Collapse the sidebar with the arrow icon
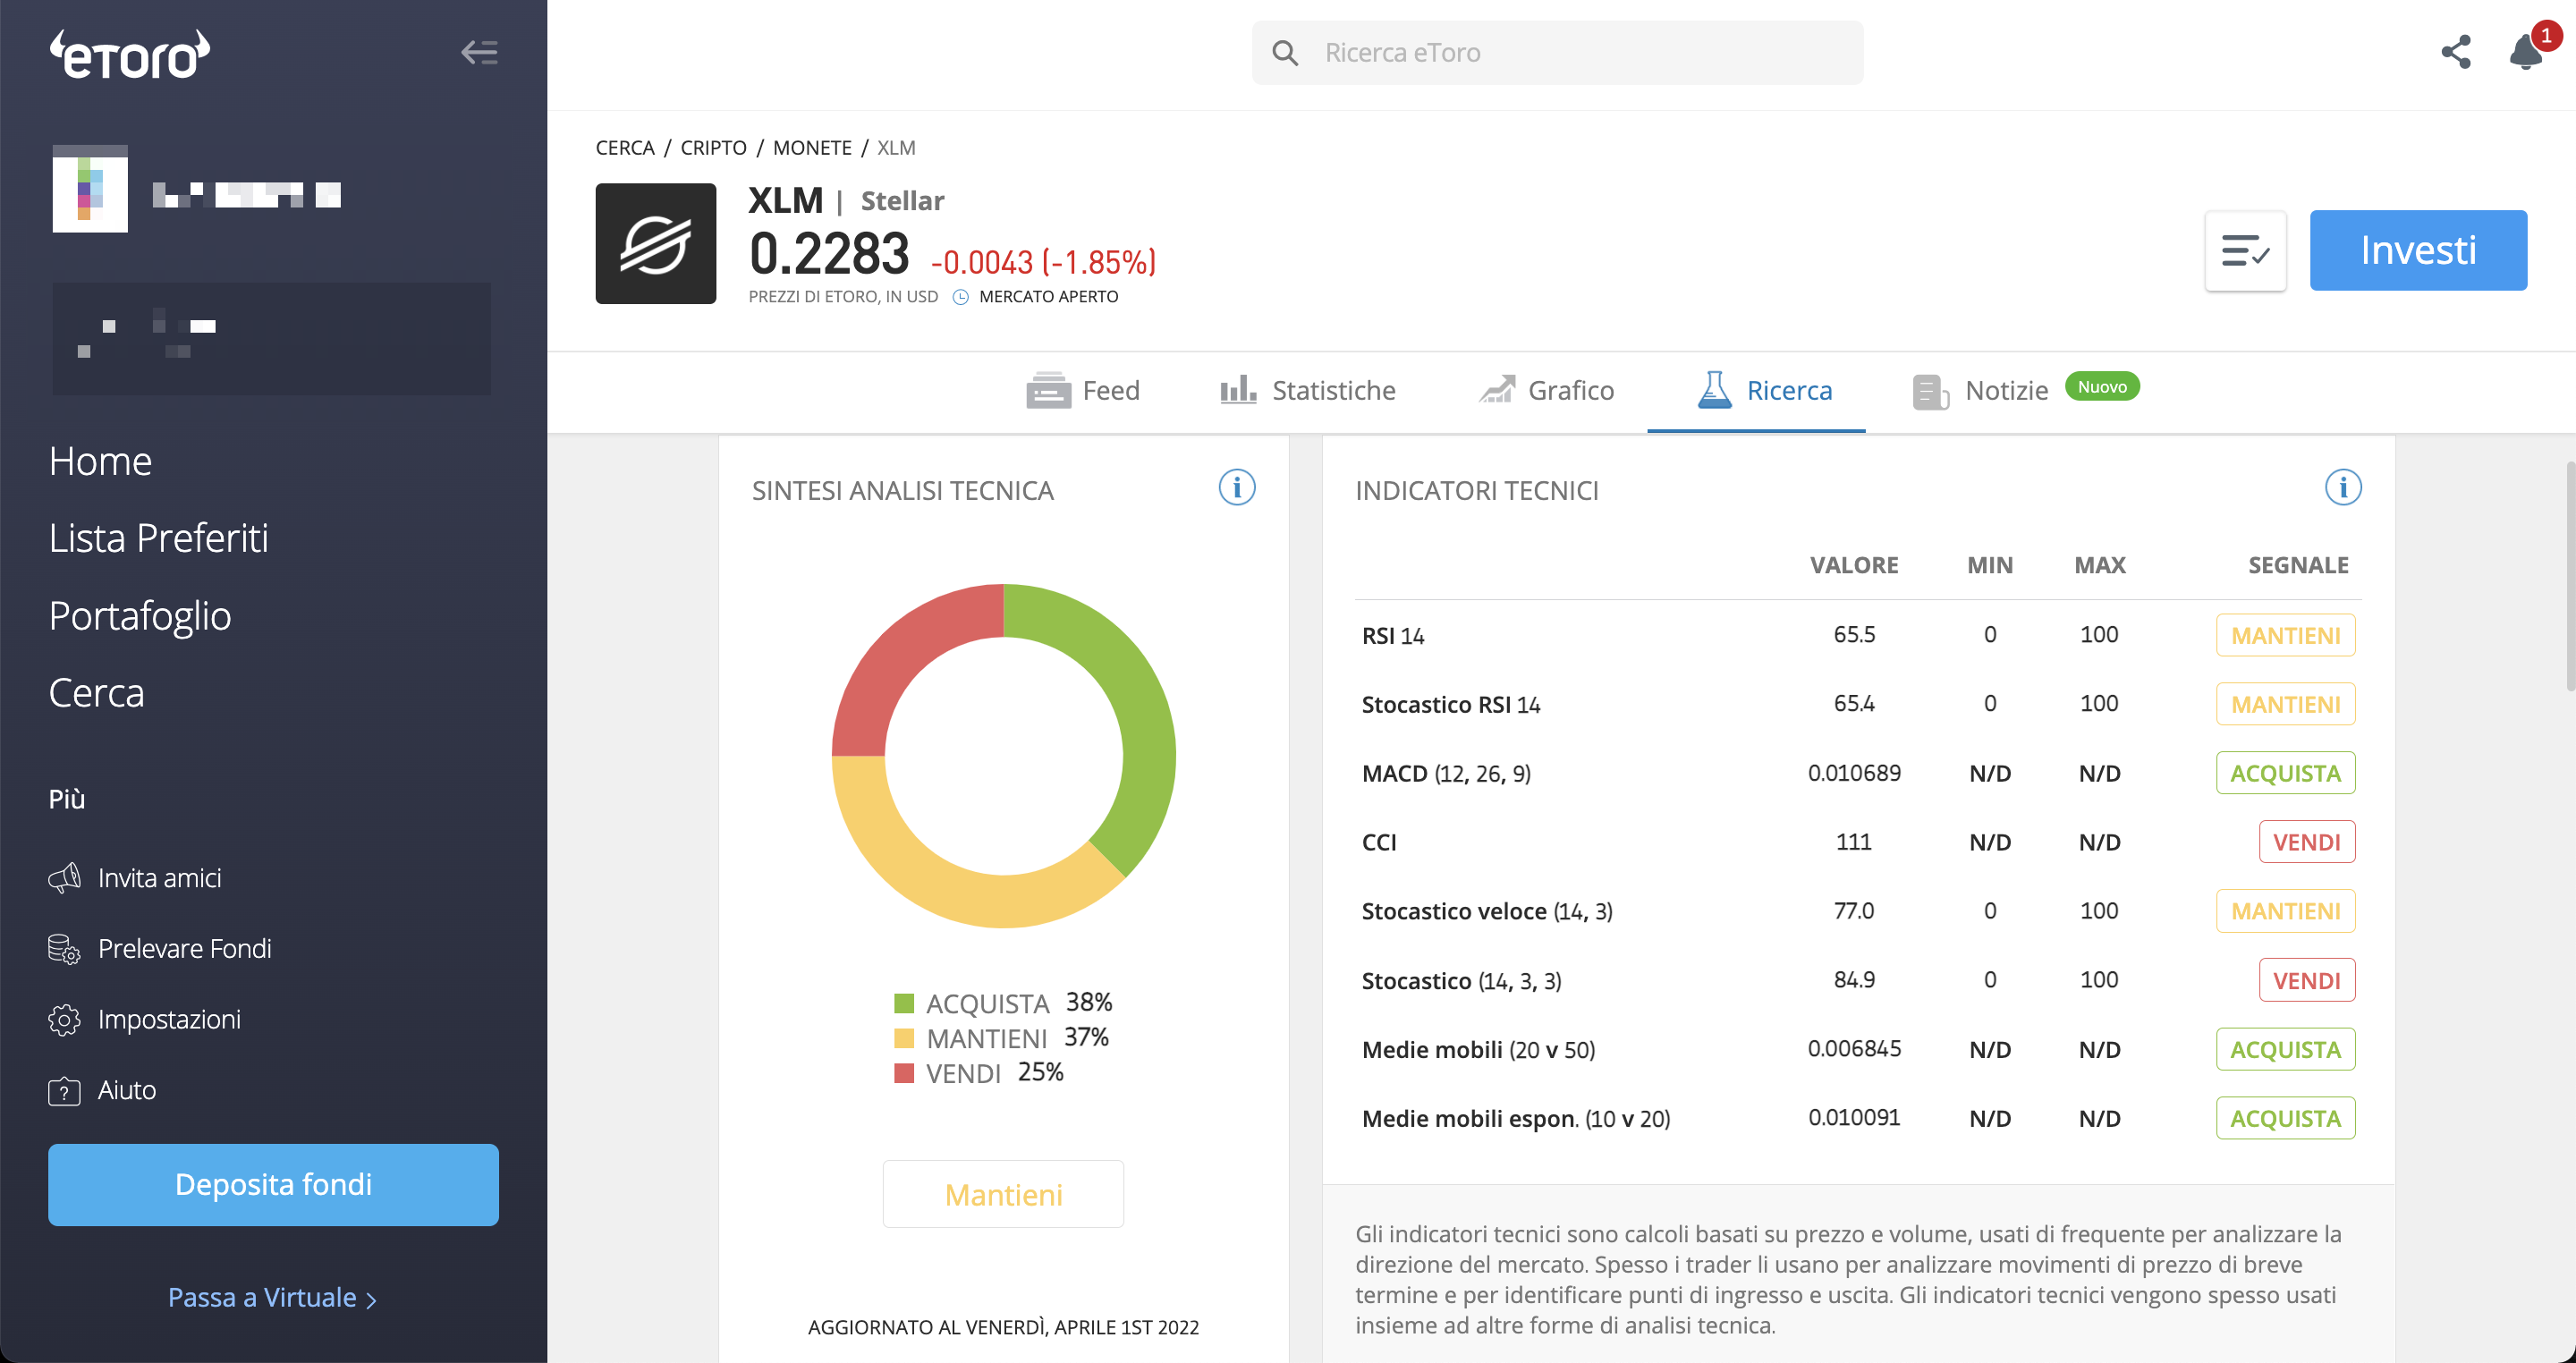This screenshot has width=2576, height=1363. click(x=479, y=52)
